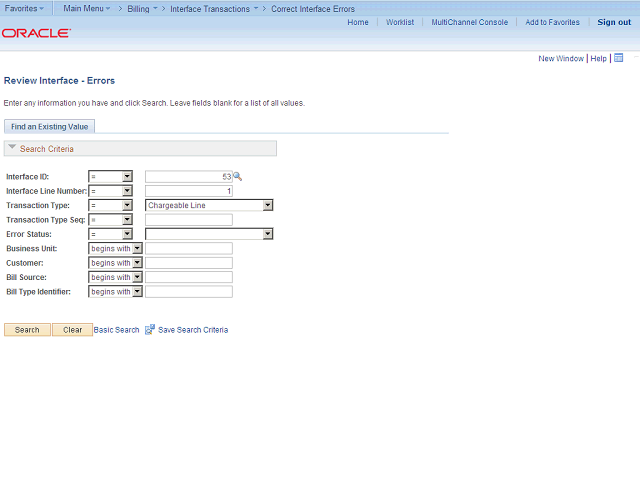Click the Search button
This screenshot has width=640, height=480.
[x=27, y=330]
